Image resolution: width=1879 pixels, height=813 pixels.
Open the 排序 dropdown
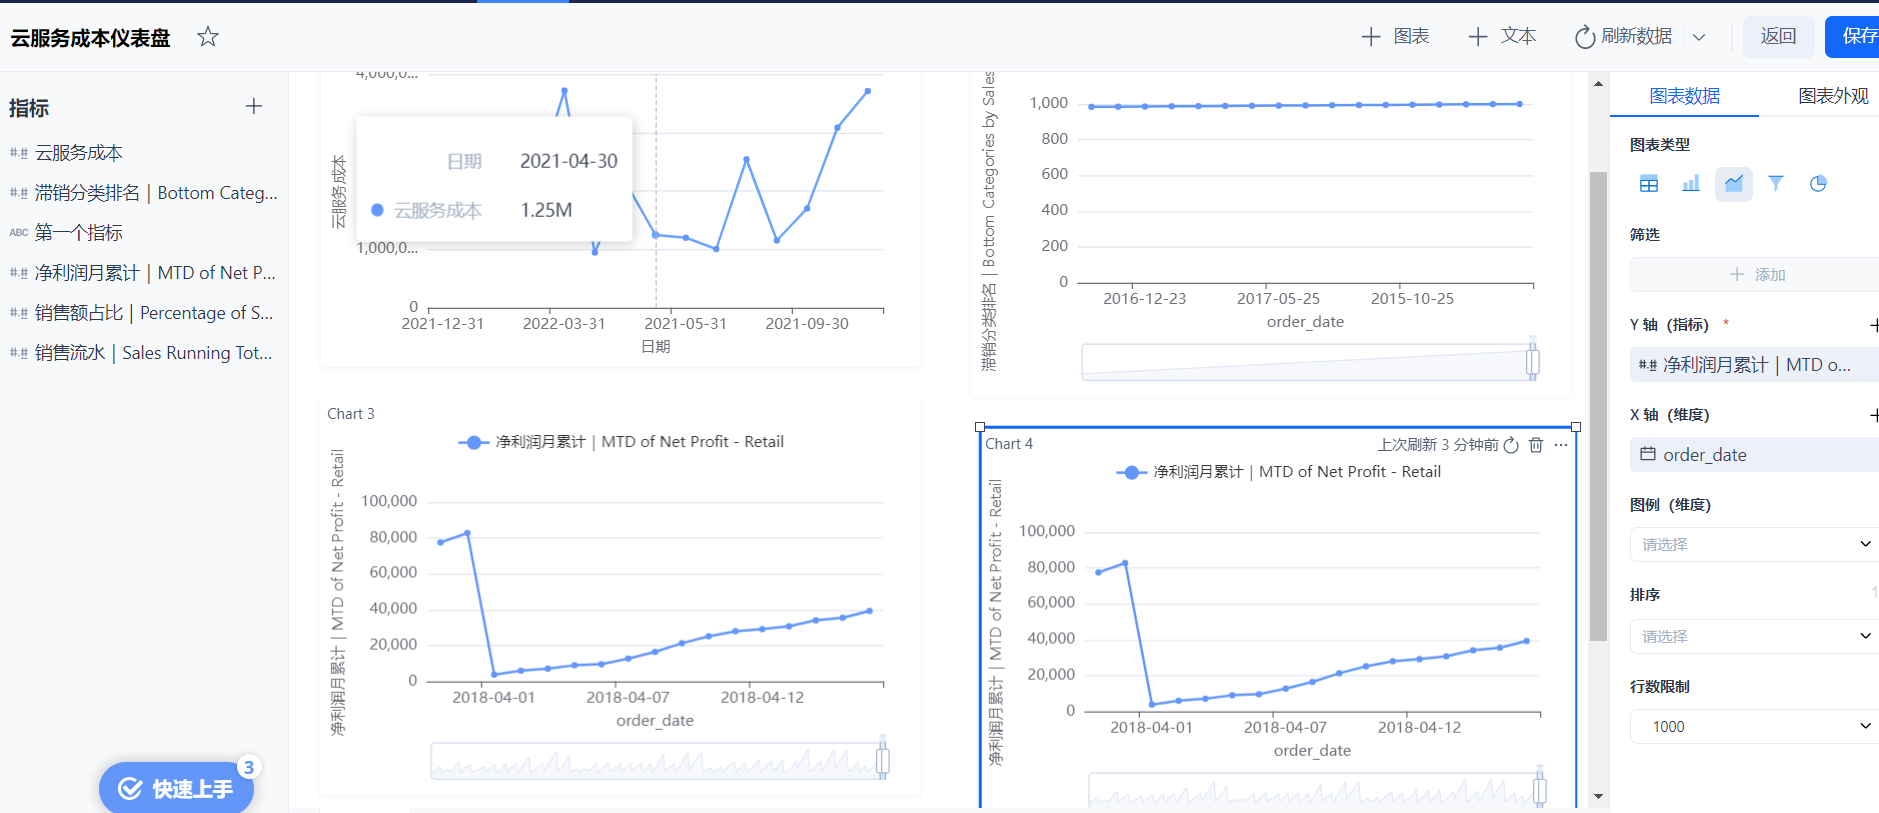tap(1754, 636)
